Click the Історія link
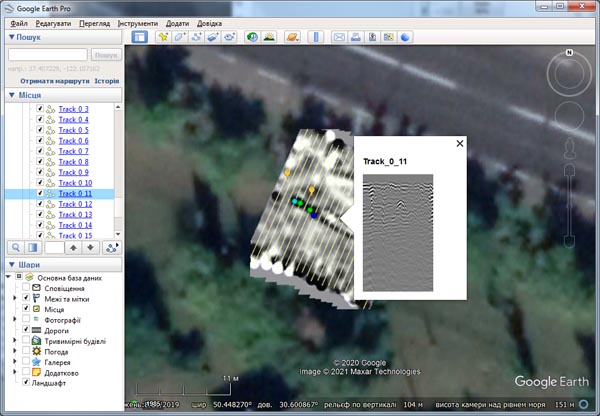Image resolution: width=600 pixels, height=416 pixels. pos(106,81)
